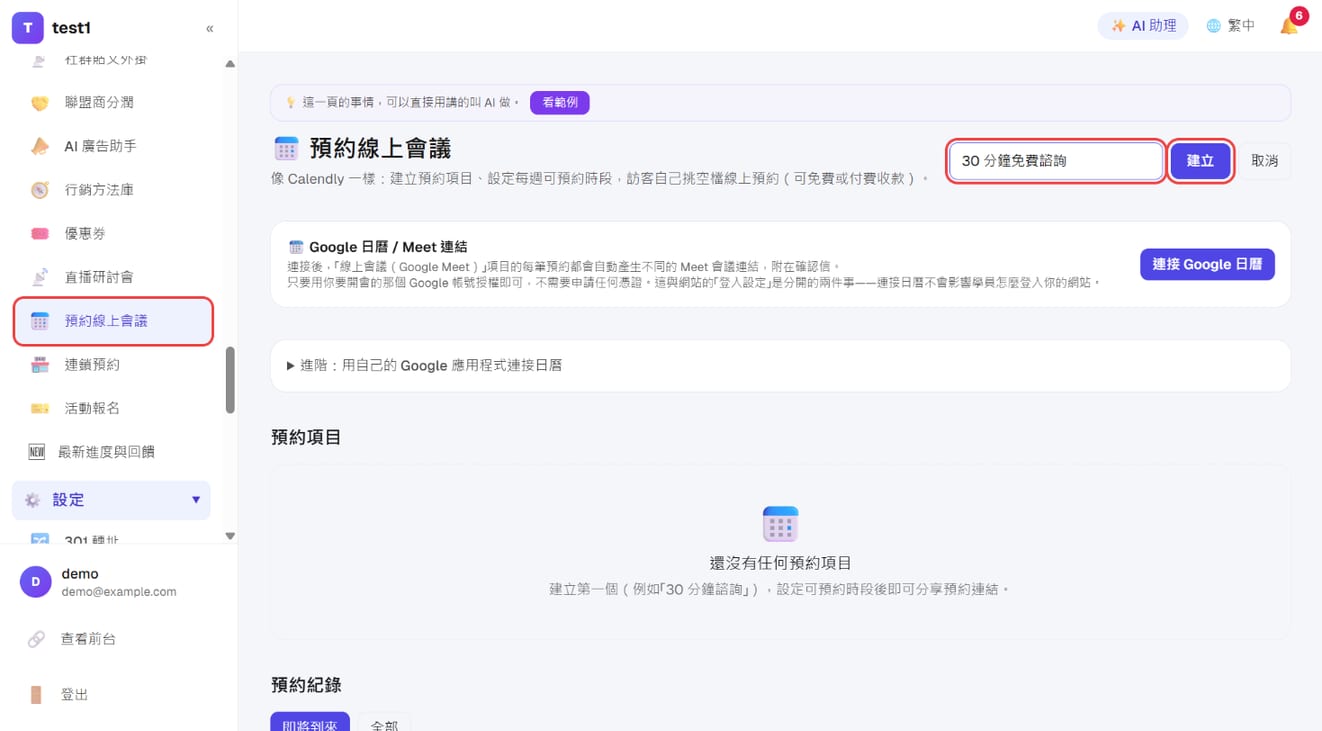1322x731 pixels.
Task: Click the 優惠券 coupon icon
Action: 39,233
